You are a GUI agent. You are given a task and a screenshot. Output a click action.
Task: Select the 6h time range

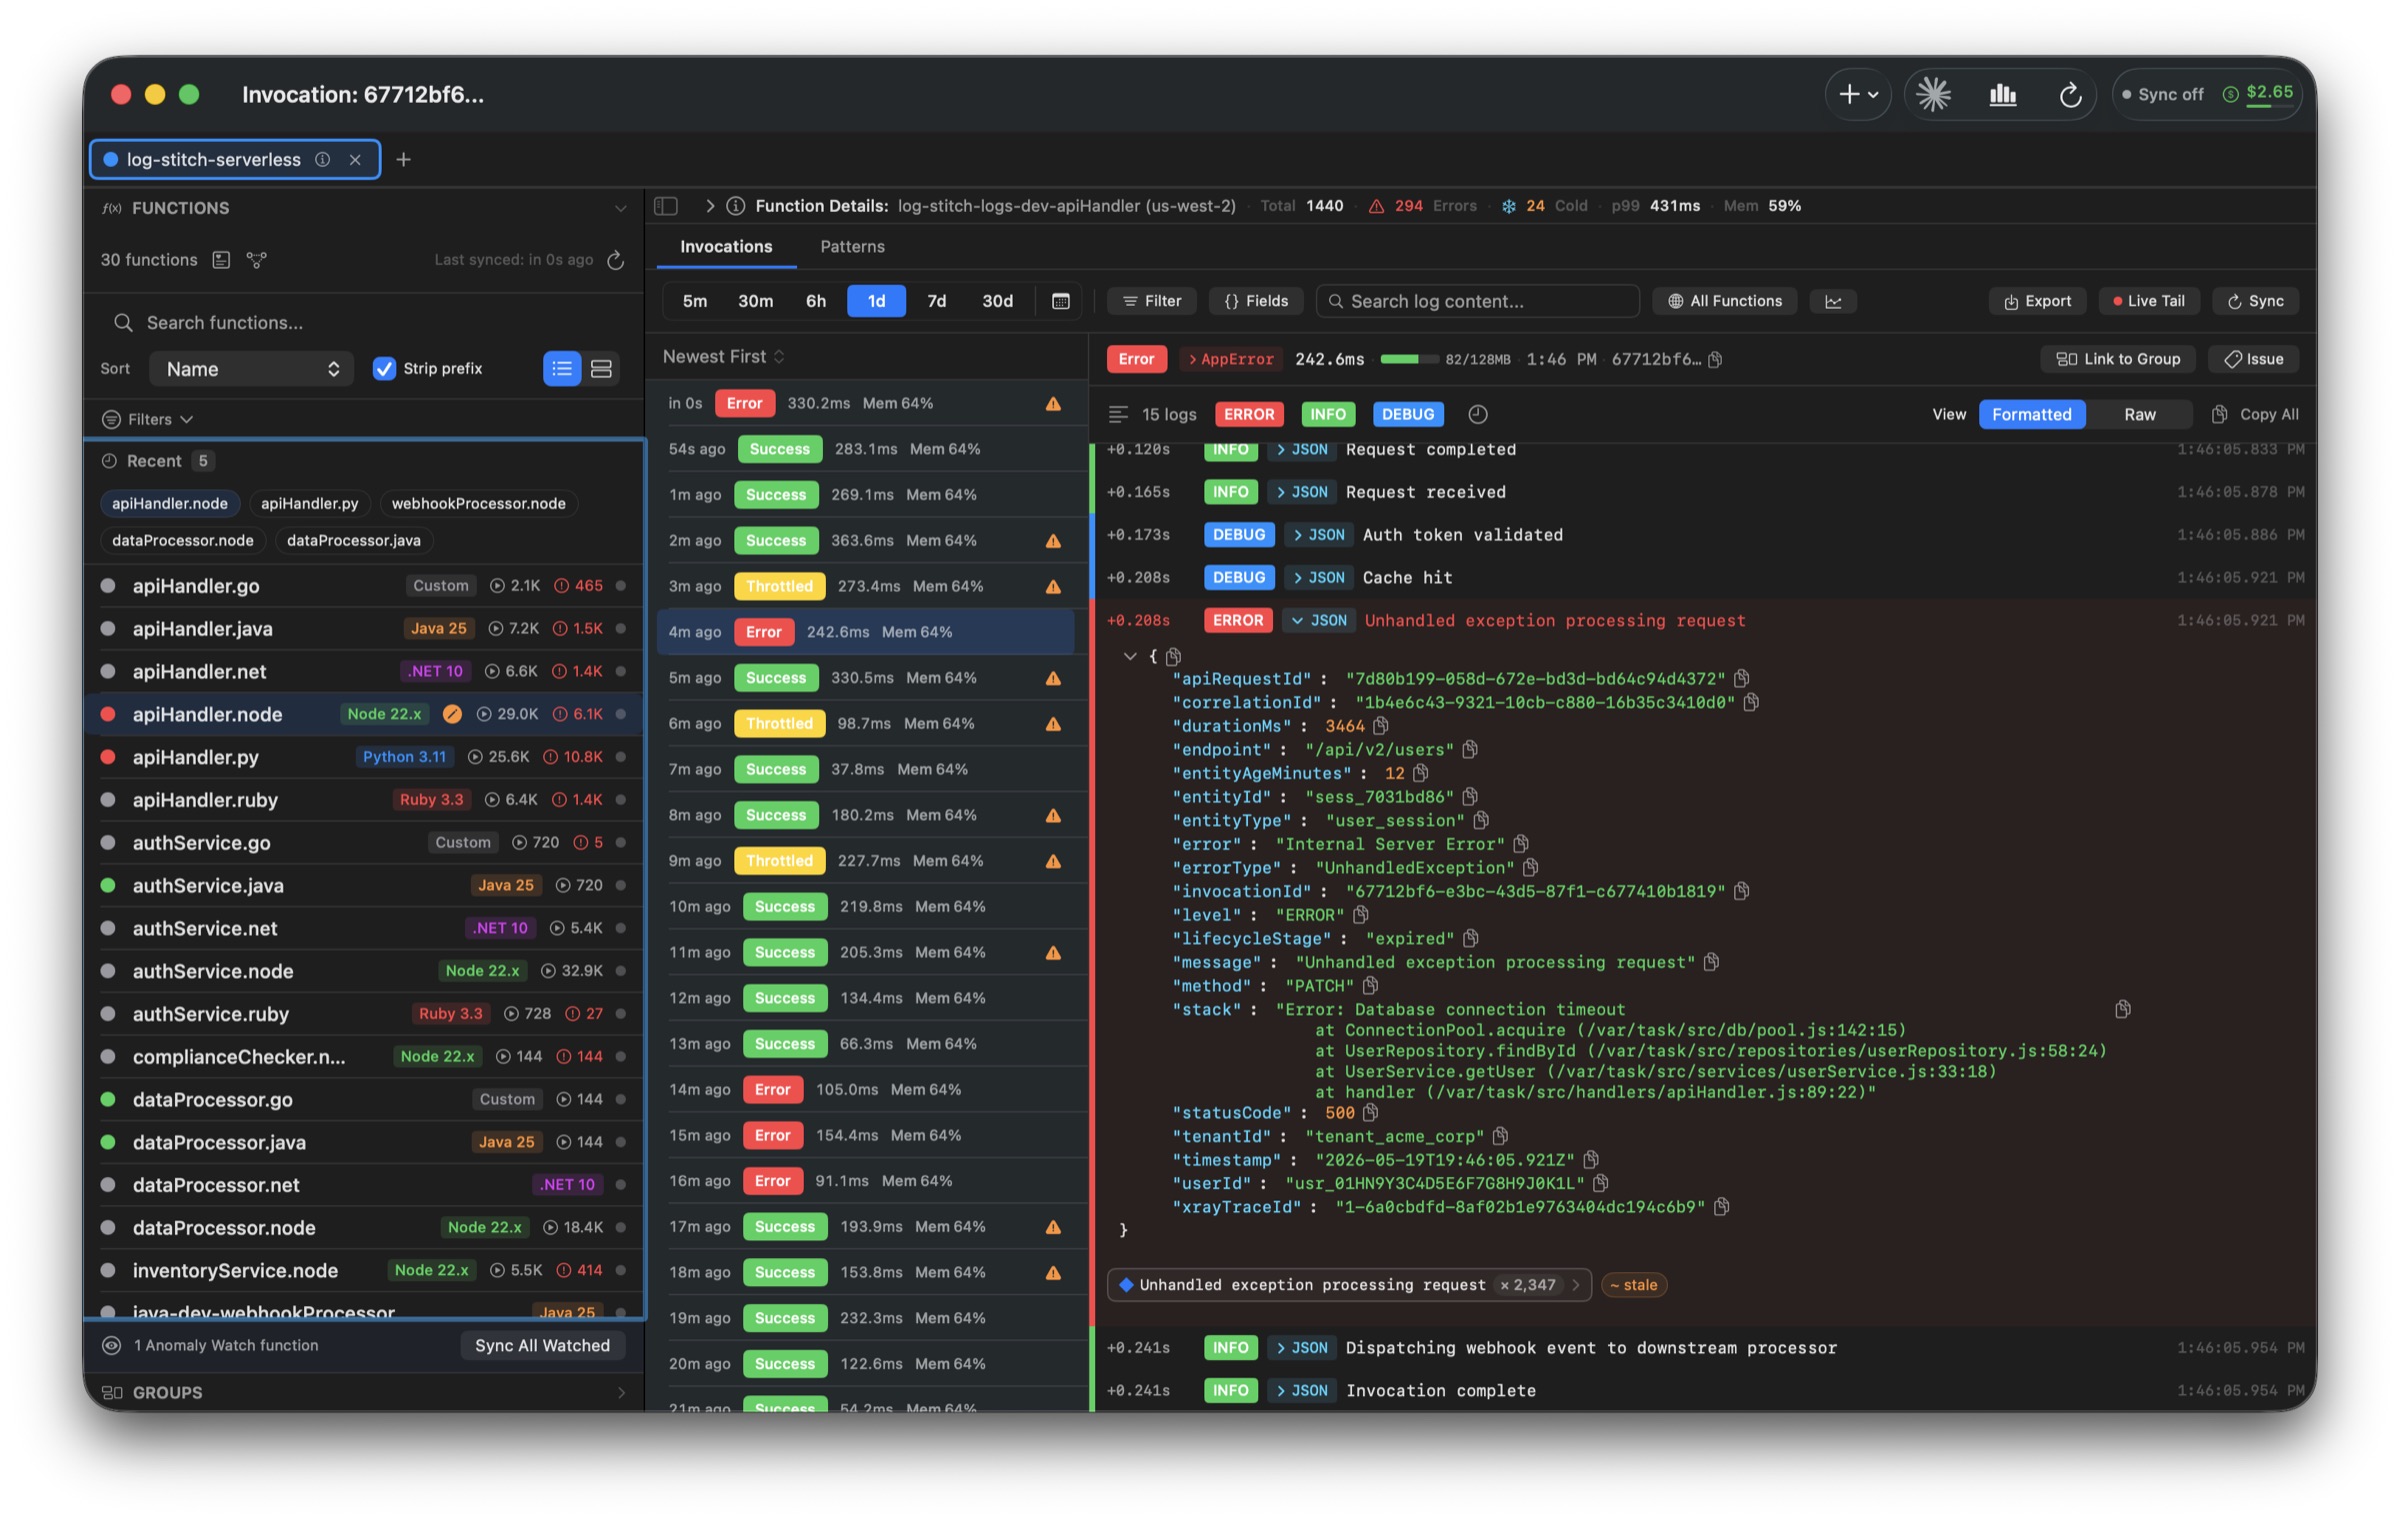tap(816, 301)
